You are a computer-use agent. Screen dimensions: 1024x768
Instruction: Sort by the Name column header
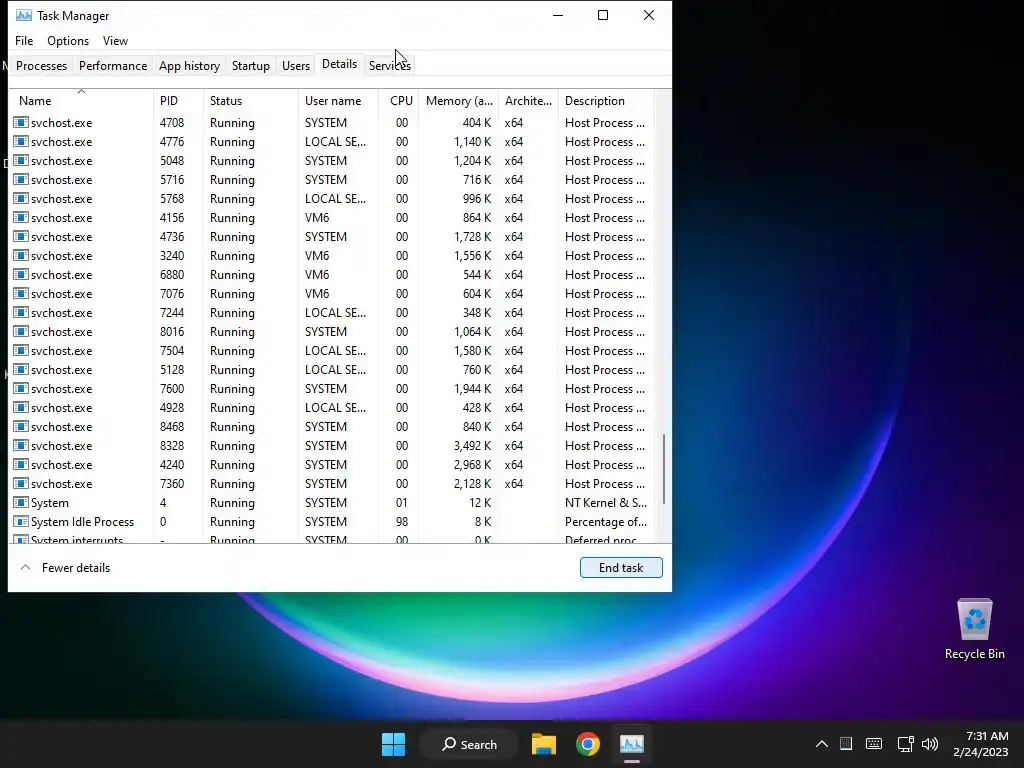coord(81,101)
